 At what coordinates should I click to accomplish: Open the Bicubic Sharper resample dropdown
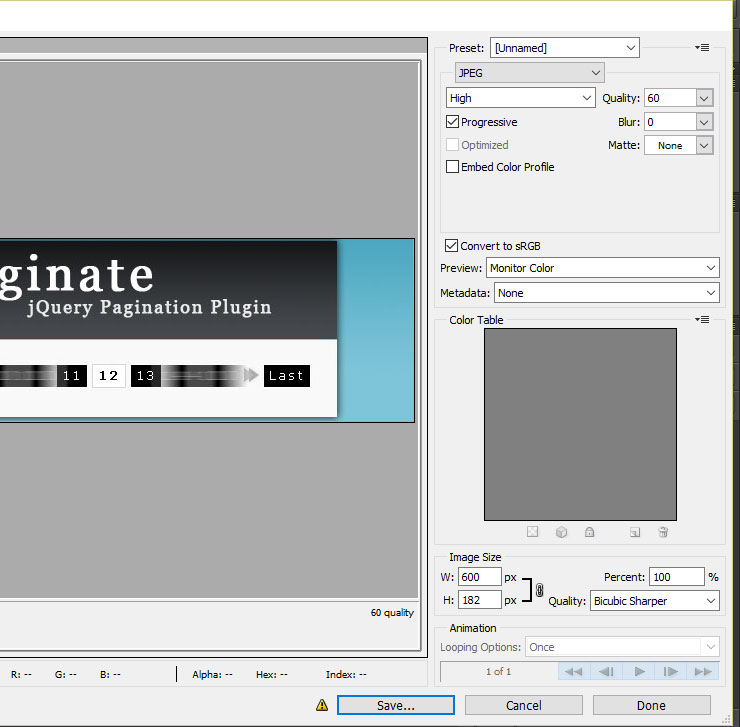pyautogui.click(x=655, y=601)
